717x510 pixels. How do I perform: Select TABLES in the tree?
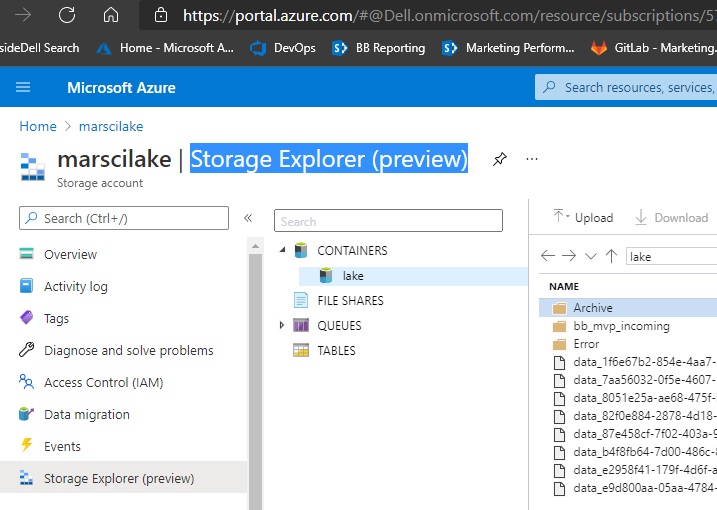(x=336, y=350)
